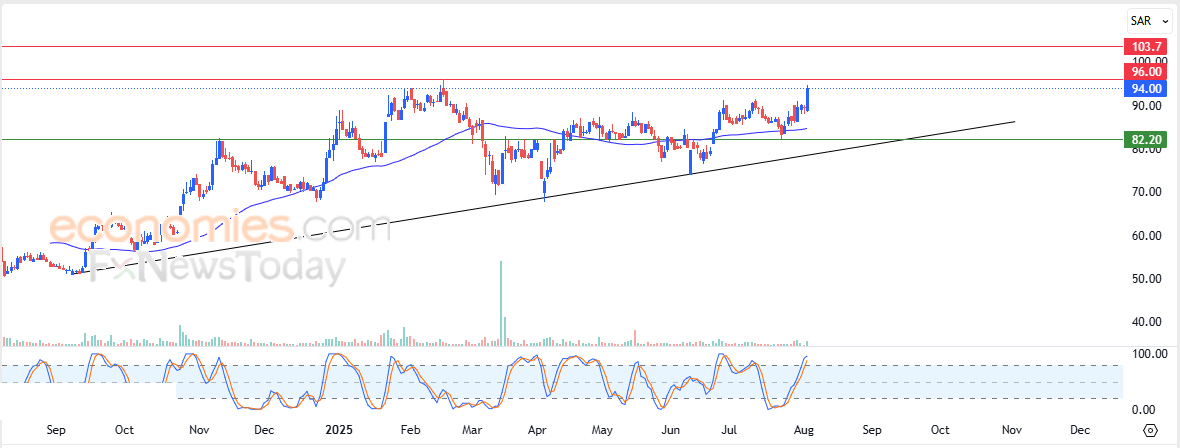Screen dimensions: 1180x448
Task: Select the Jul label on the time axis
Action: coord(730,430)
